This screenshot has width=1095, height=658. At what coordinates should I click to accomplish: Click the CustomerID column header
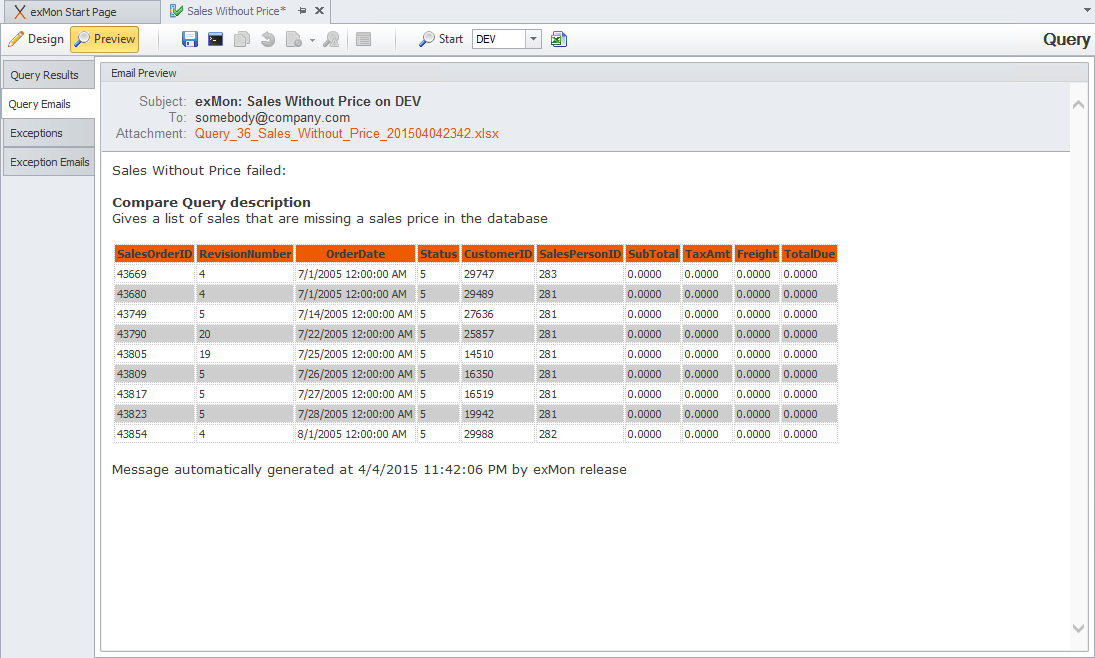pyautogui.click(x=498, y=254)
